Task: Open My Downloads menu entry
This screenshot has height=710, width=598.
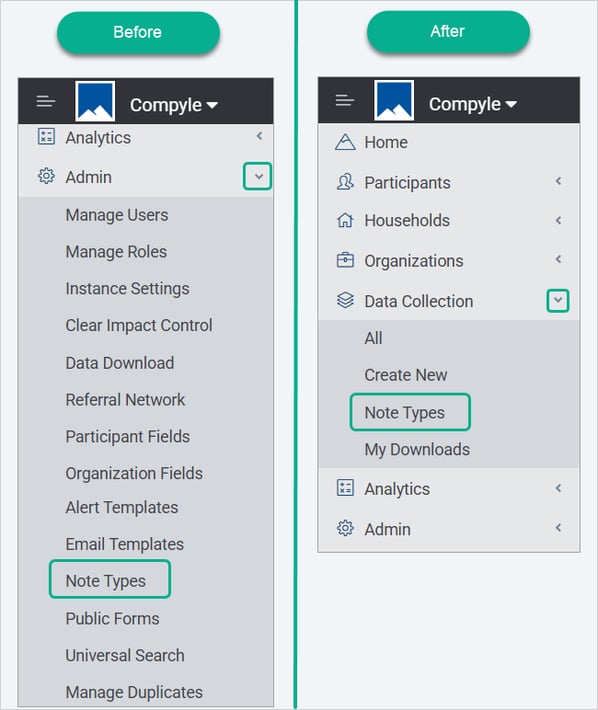Action: [x=417, y=450]
